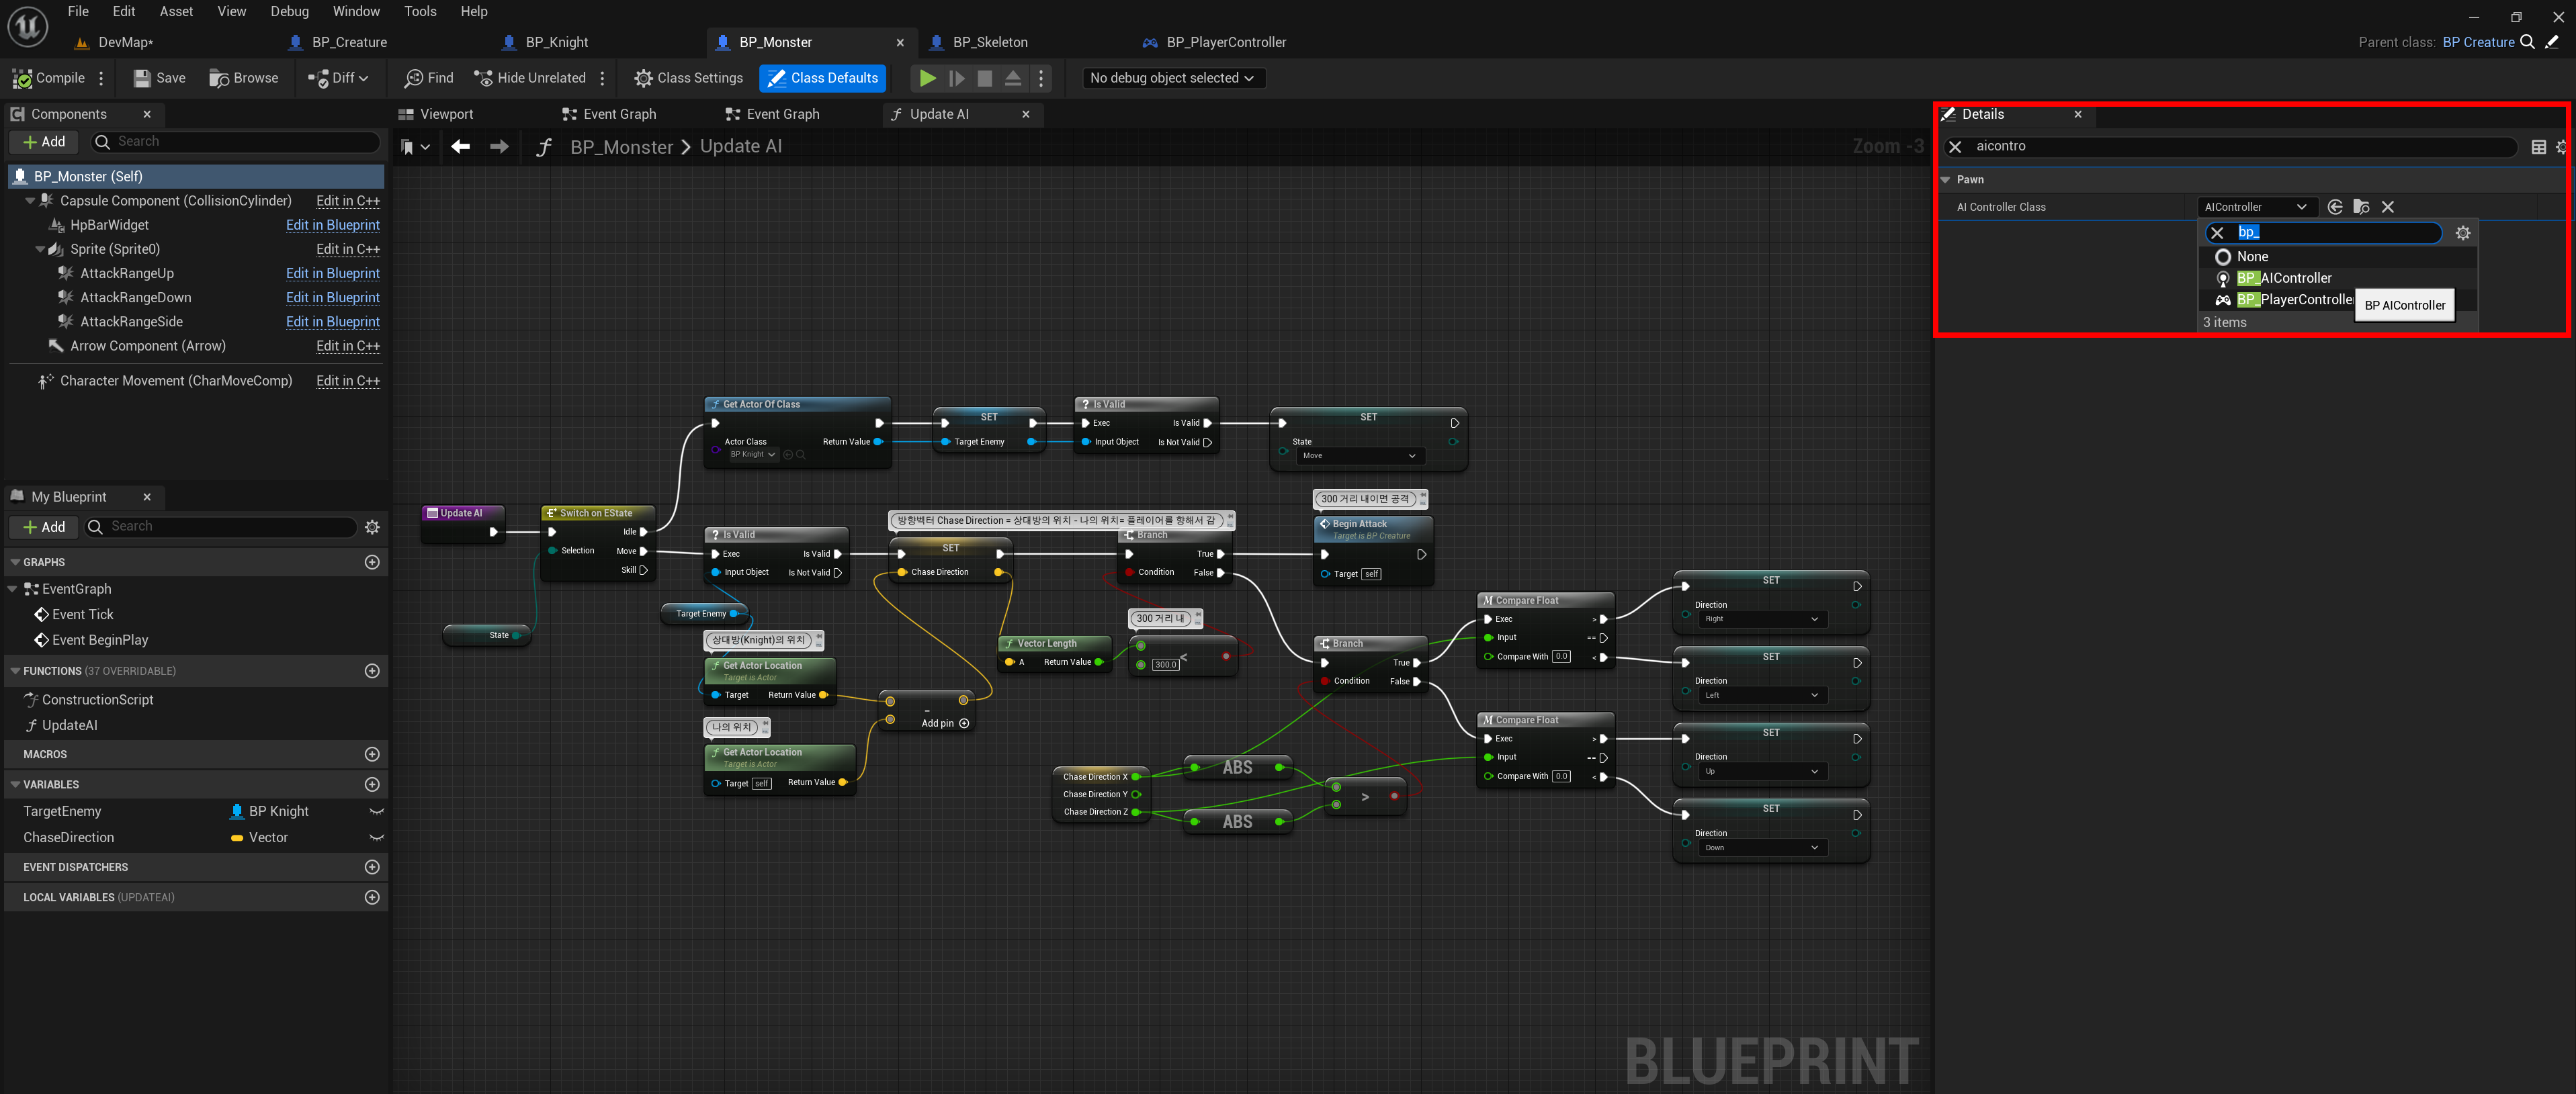Open Details property matrix icon
2576x1094 pixels.
[x=2538, y=147]
